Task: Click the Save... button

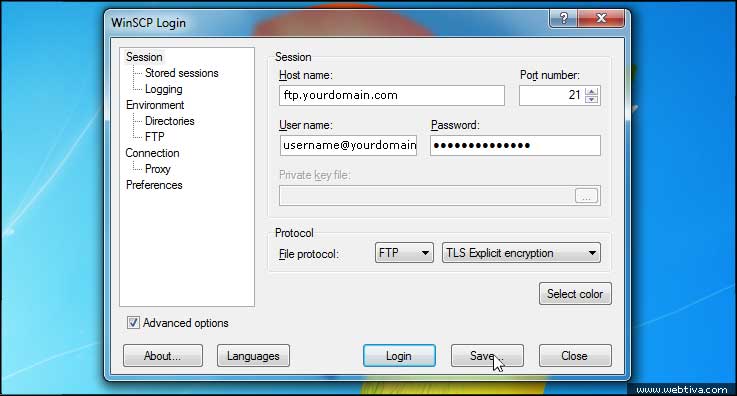Action: tap(487, 356)
